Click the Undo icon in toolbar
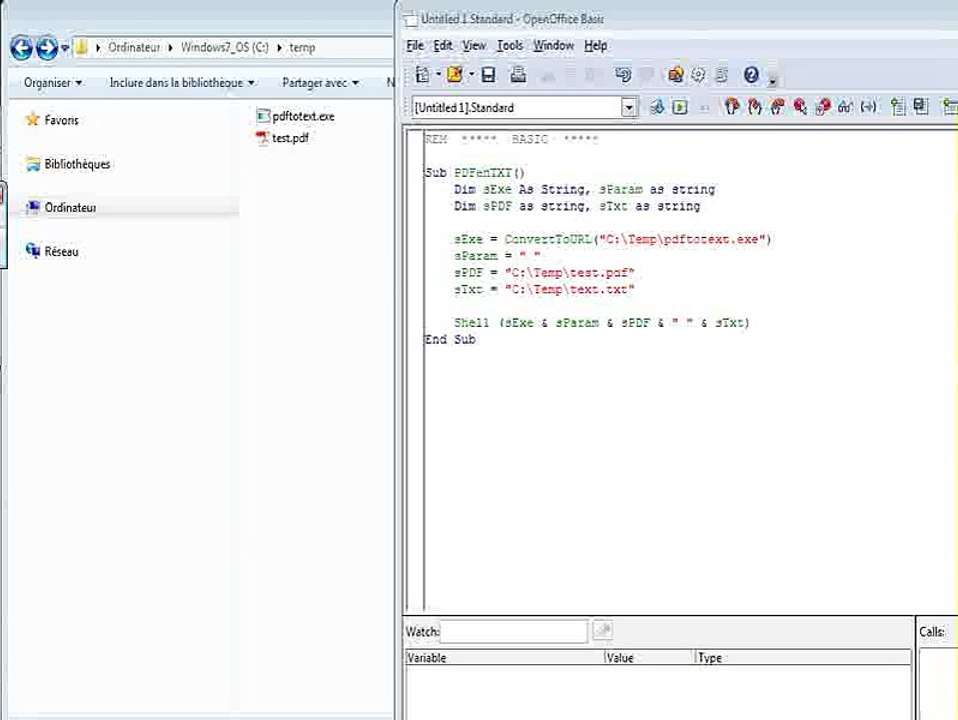Screen dimensions: 958x720 (x=623, y=75)
